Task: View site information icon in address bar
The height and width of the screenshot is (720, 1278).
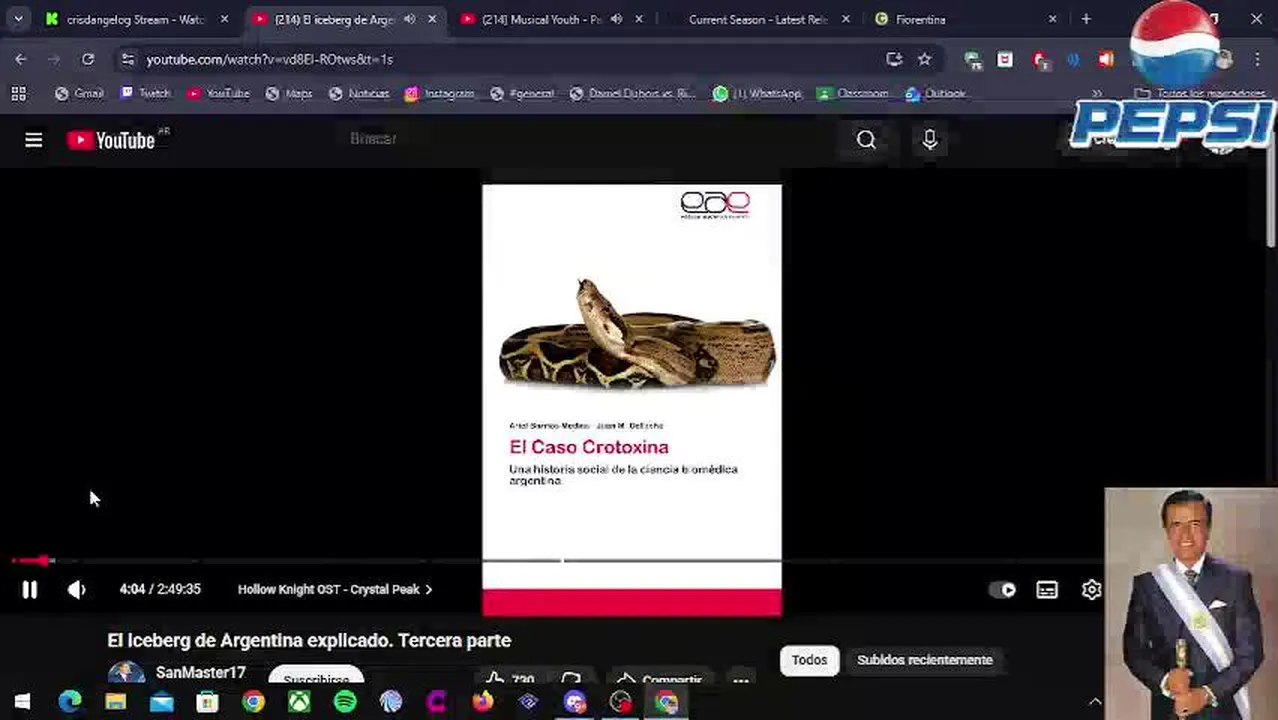Action: (127, 60)
